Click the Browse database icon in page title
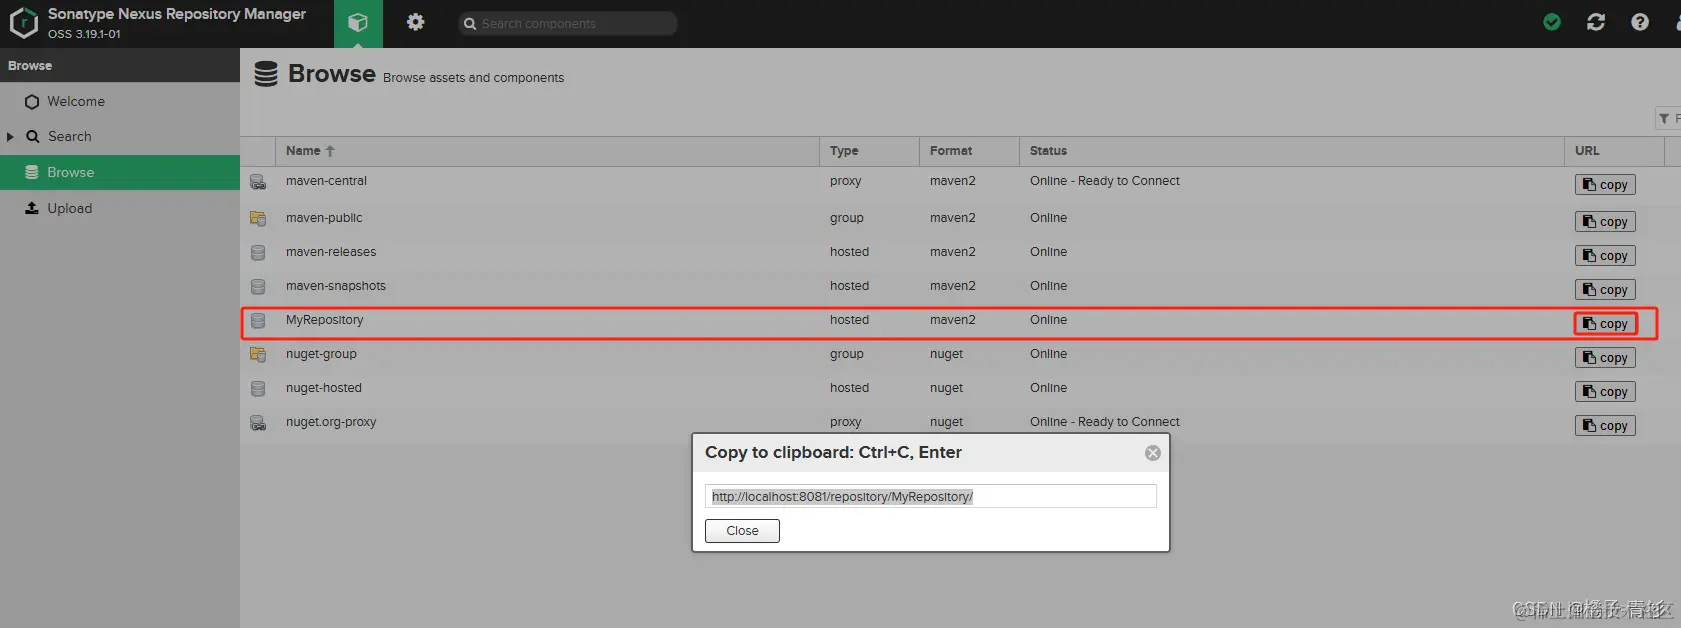The image size is (1681, 628). (266, 74)
